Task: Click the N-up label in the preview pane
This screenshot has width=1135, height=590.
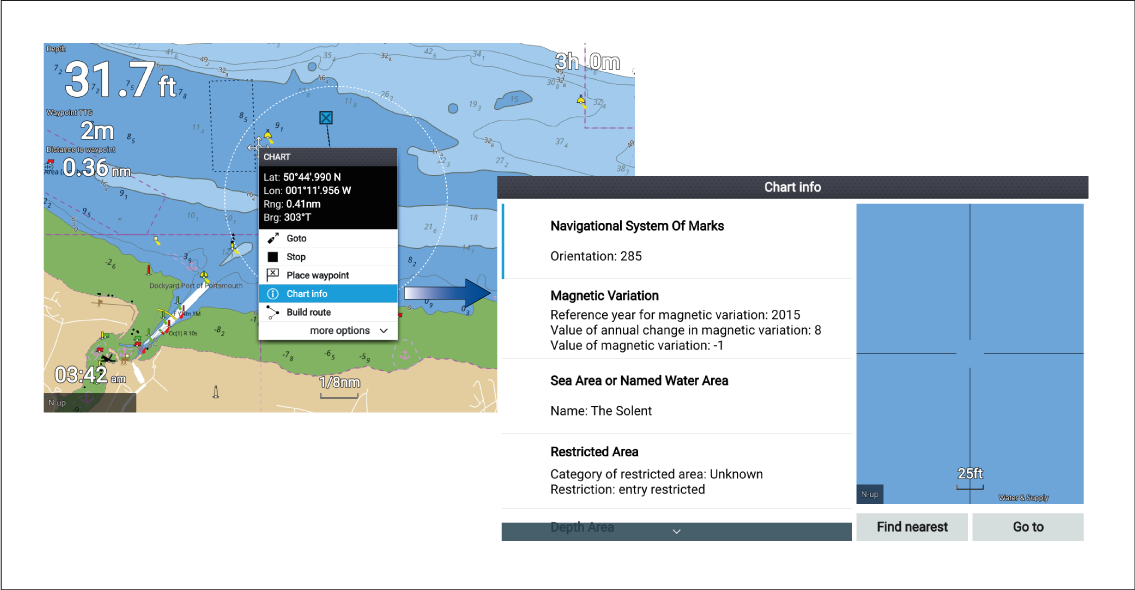Action: (x=869, y=494)
